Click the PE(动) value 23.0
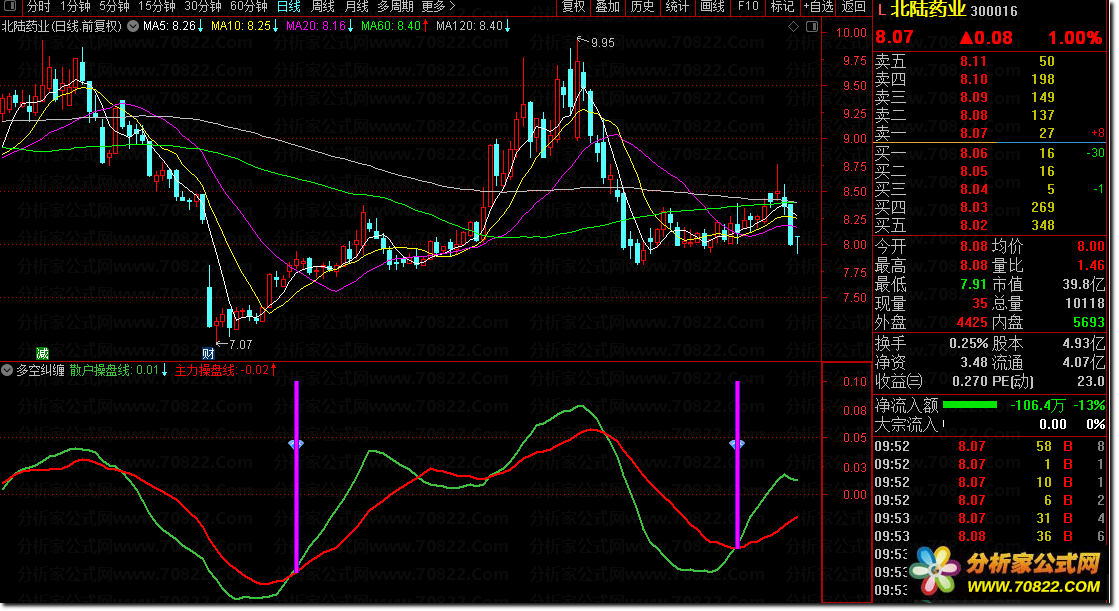The height and width of the screenshot is (611, 1119). pos(1090,382)
